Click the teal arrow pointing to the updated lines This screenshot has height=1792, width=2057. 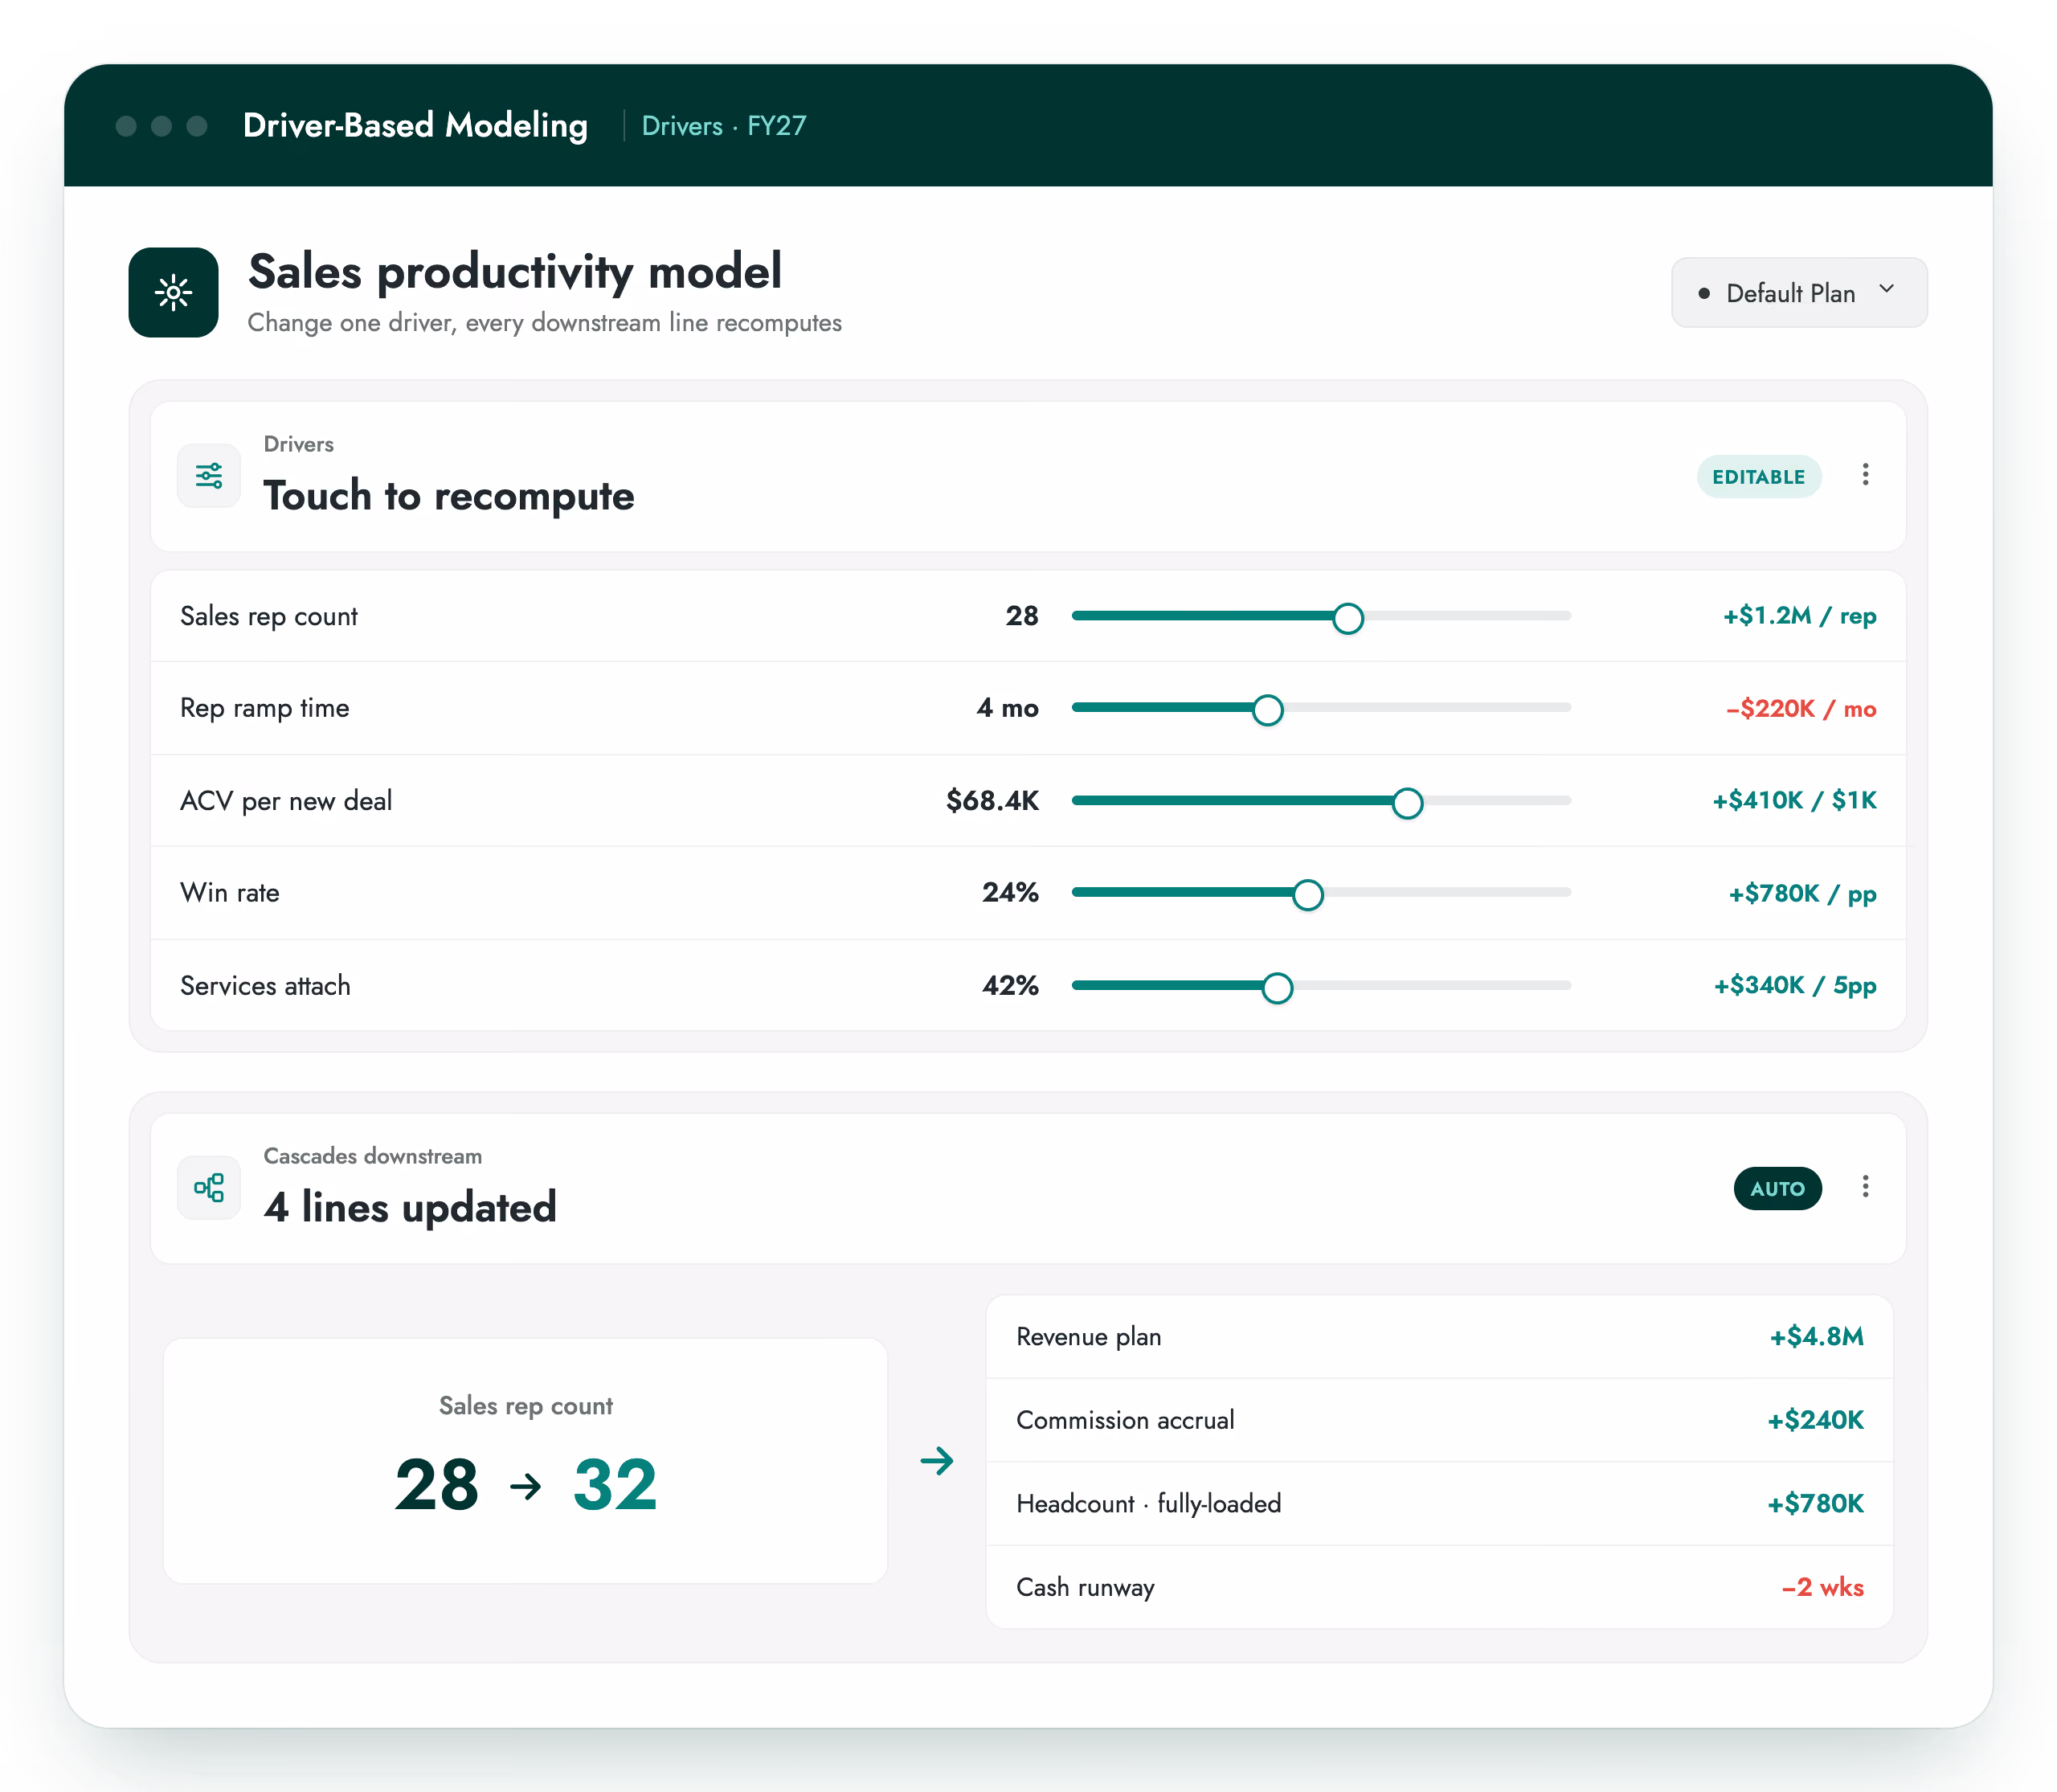(x=937, y=1461)
